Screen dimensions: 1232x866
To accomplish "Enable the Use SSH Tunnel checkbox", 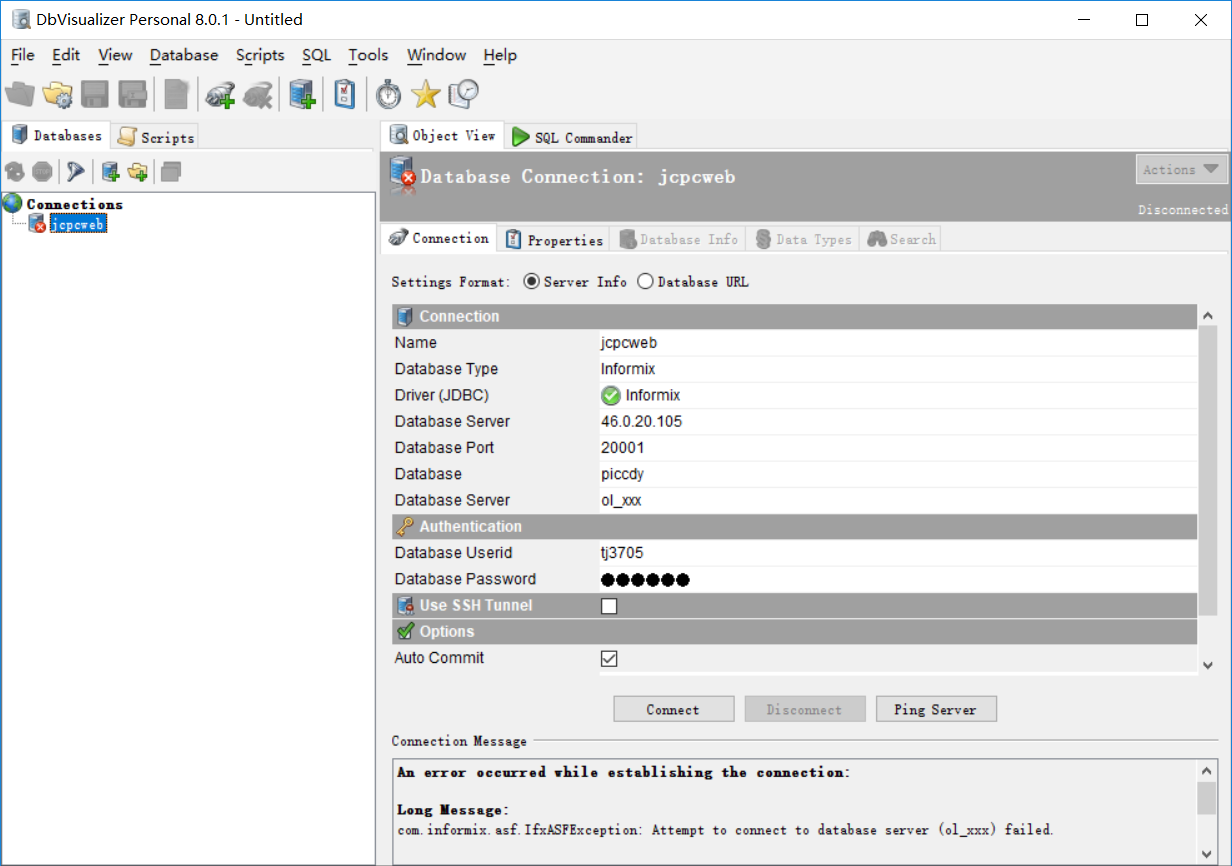I will pos(610,605).
